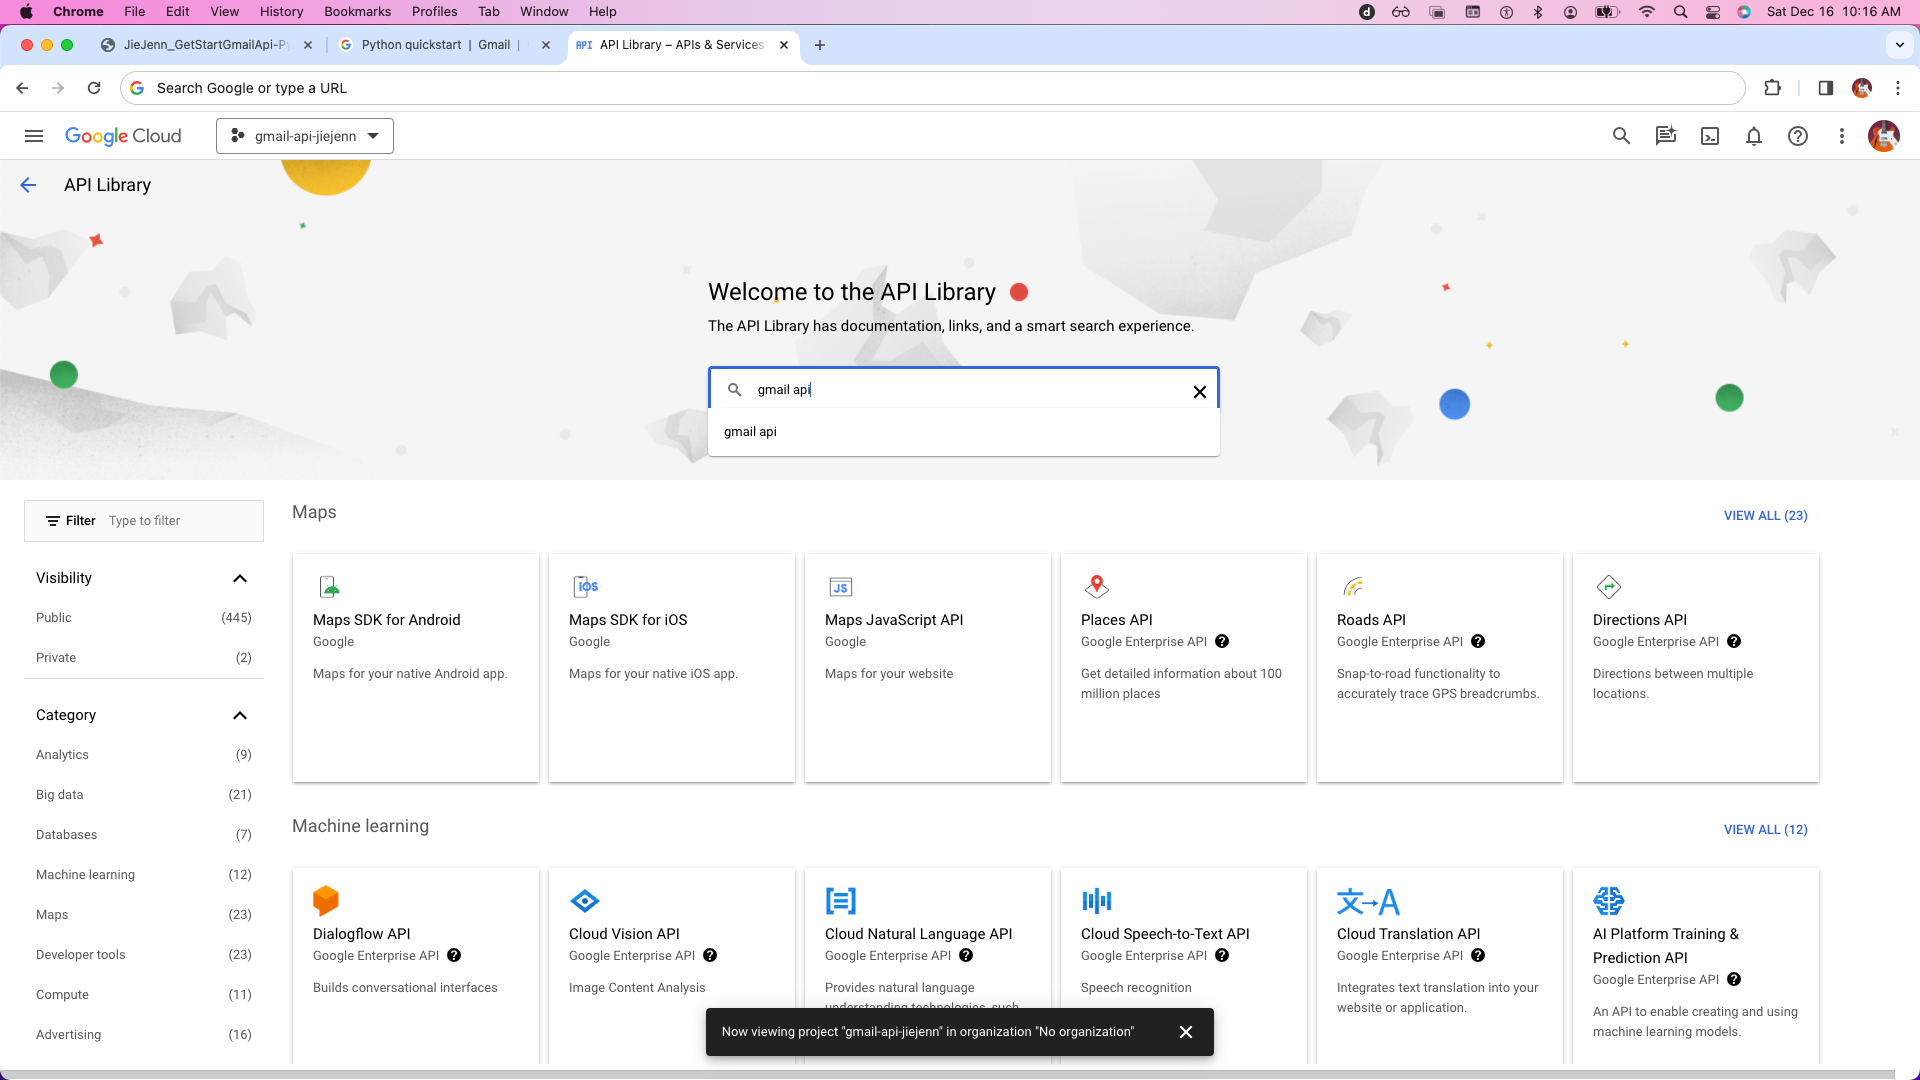Filter by Private visibility
The width and height of the screenshot is (1920, 1080).
[144, 658]
